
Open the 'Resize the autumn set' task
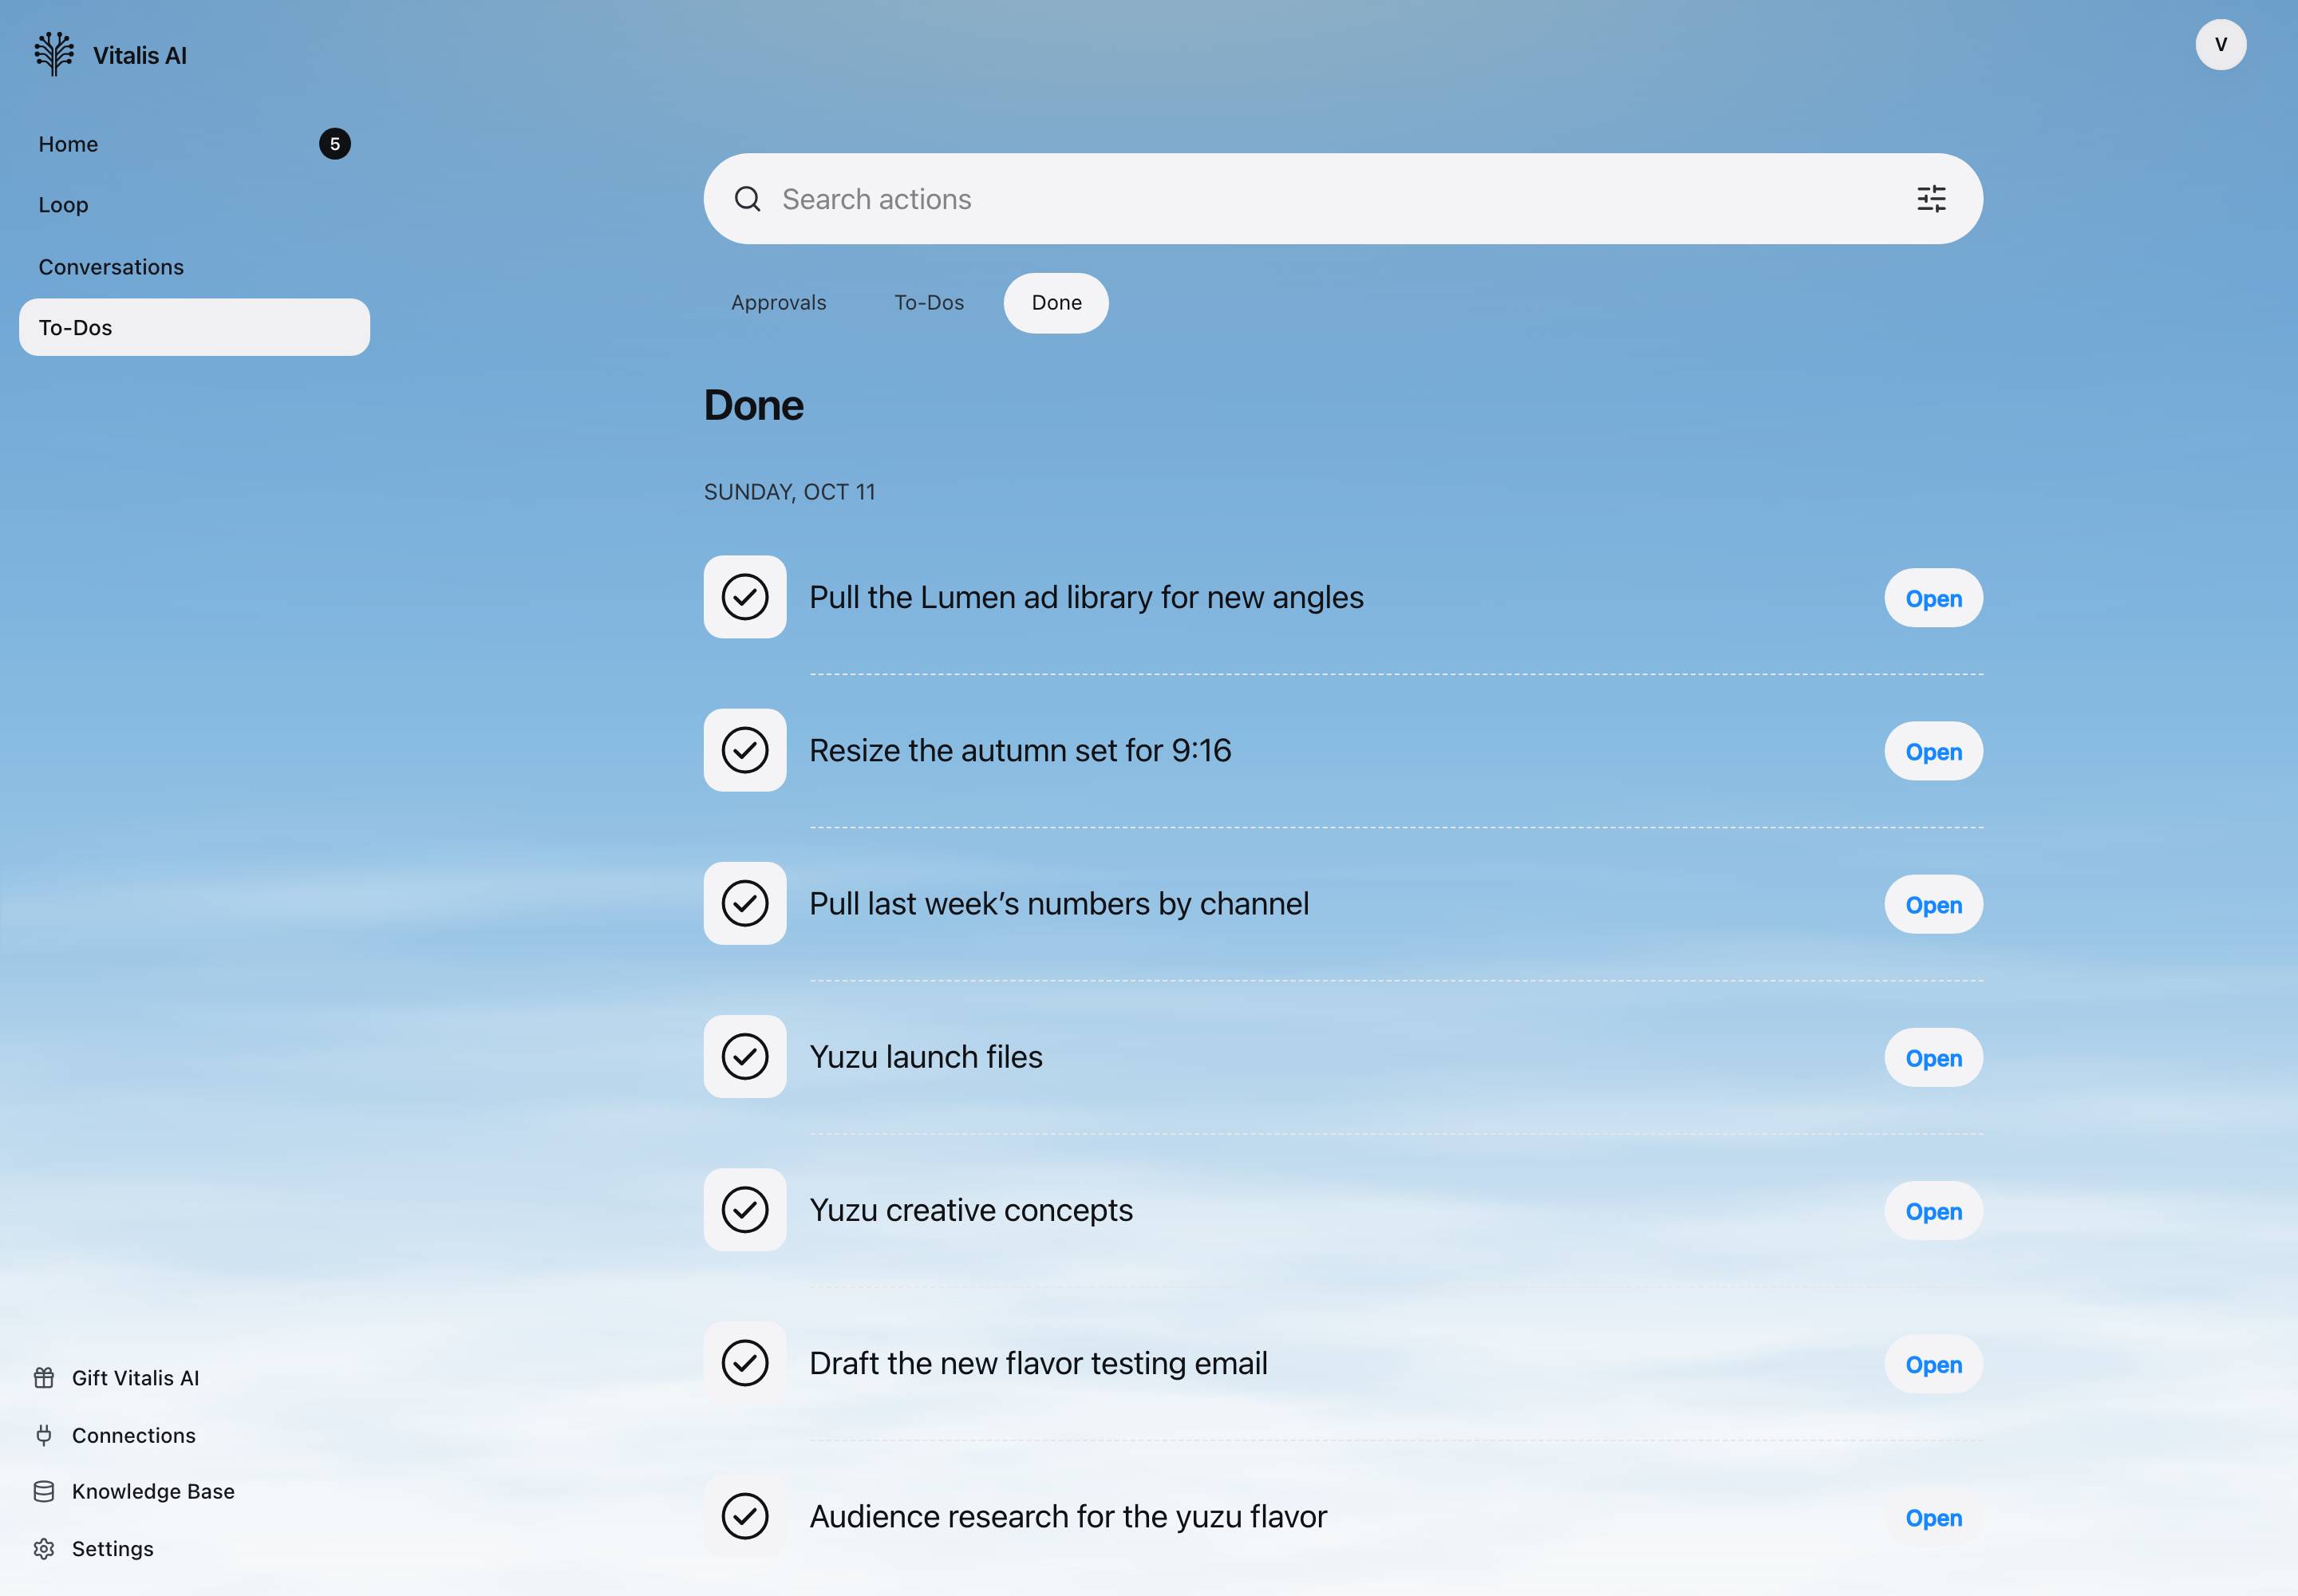click(x=1933, y=751)
